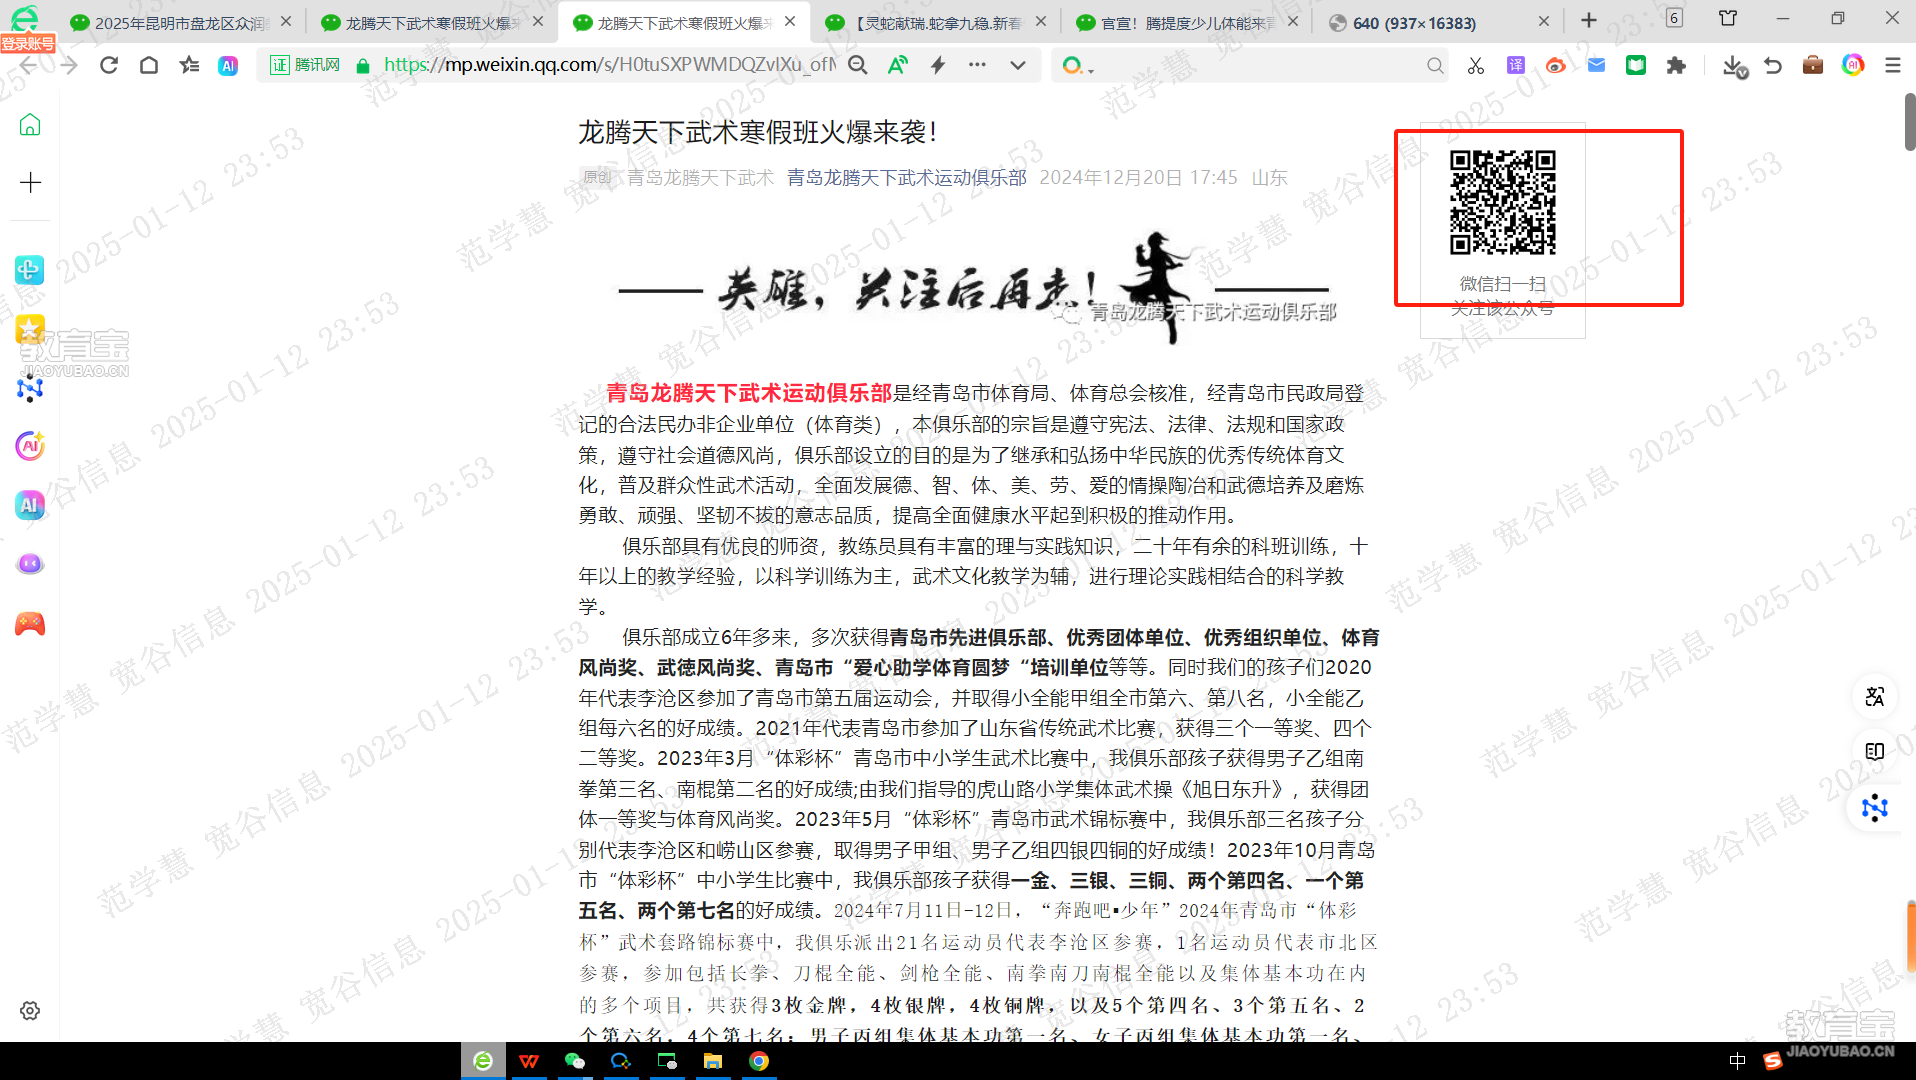Reload the current page
The image size is (1916, 1080).
pyautogui.click(x=109, y=65)
